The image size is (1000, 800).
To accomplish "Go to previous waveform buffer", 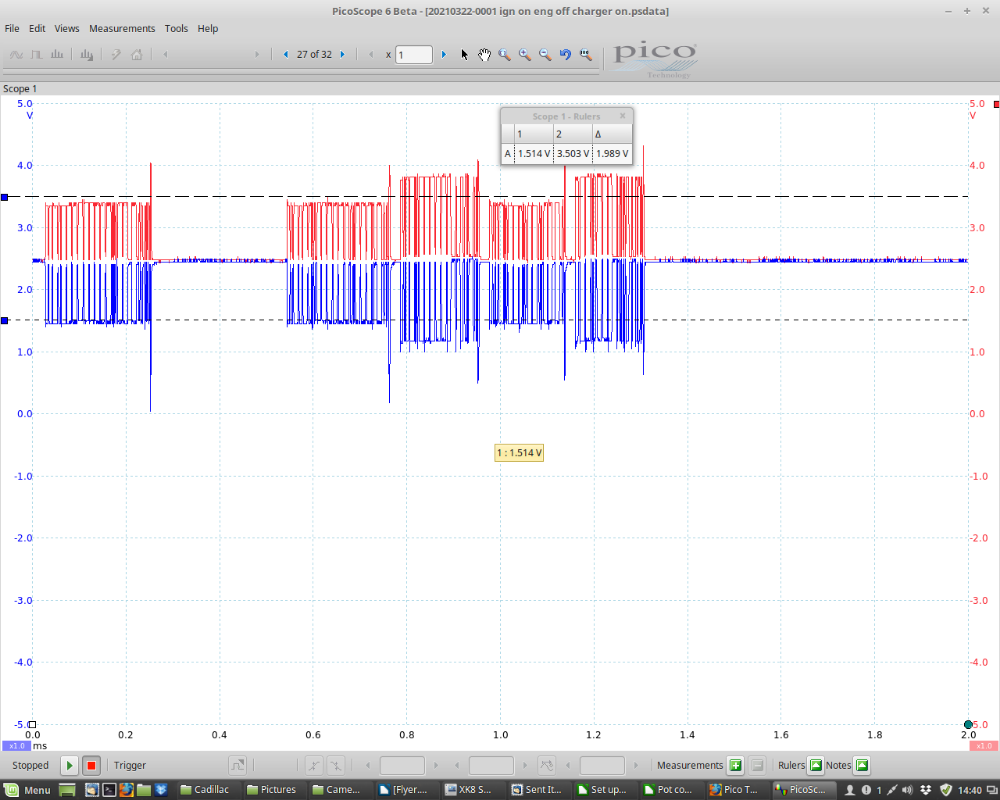I will click(x=286, y=55).
